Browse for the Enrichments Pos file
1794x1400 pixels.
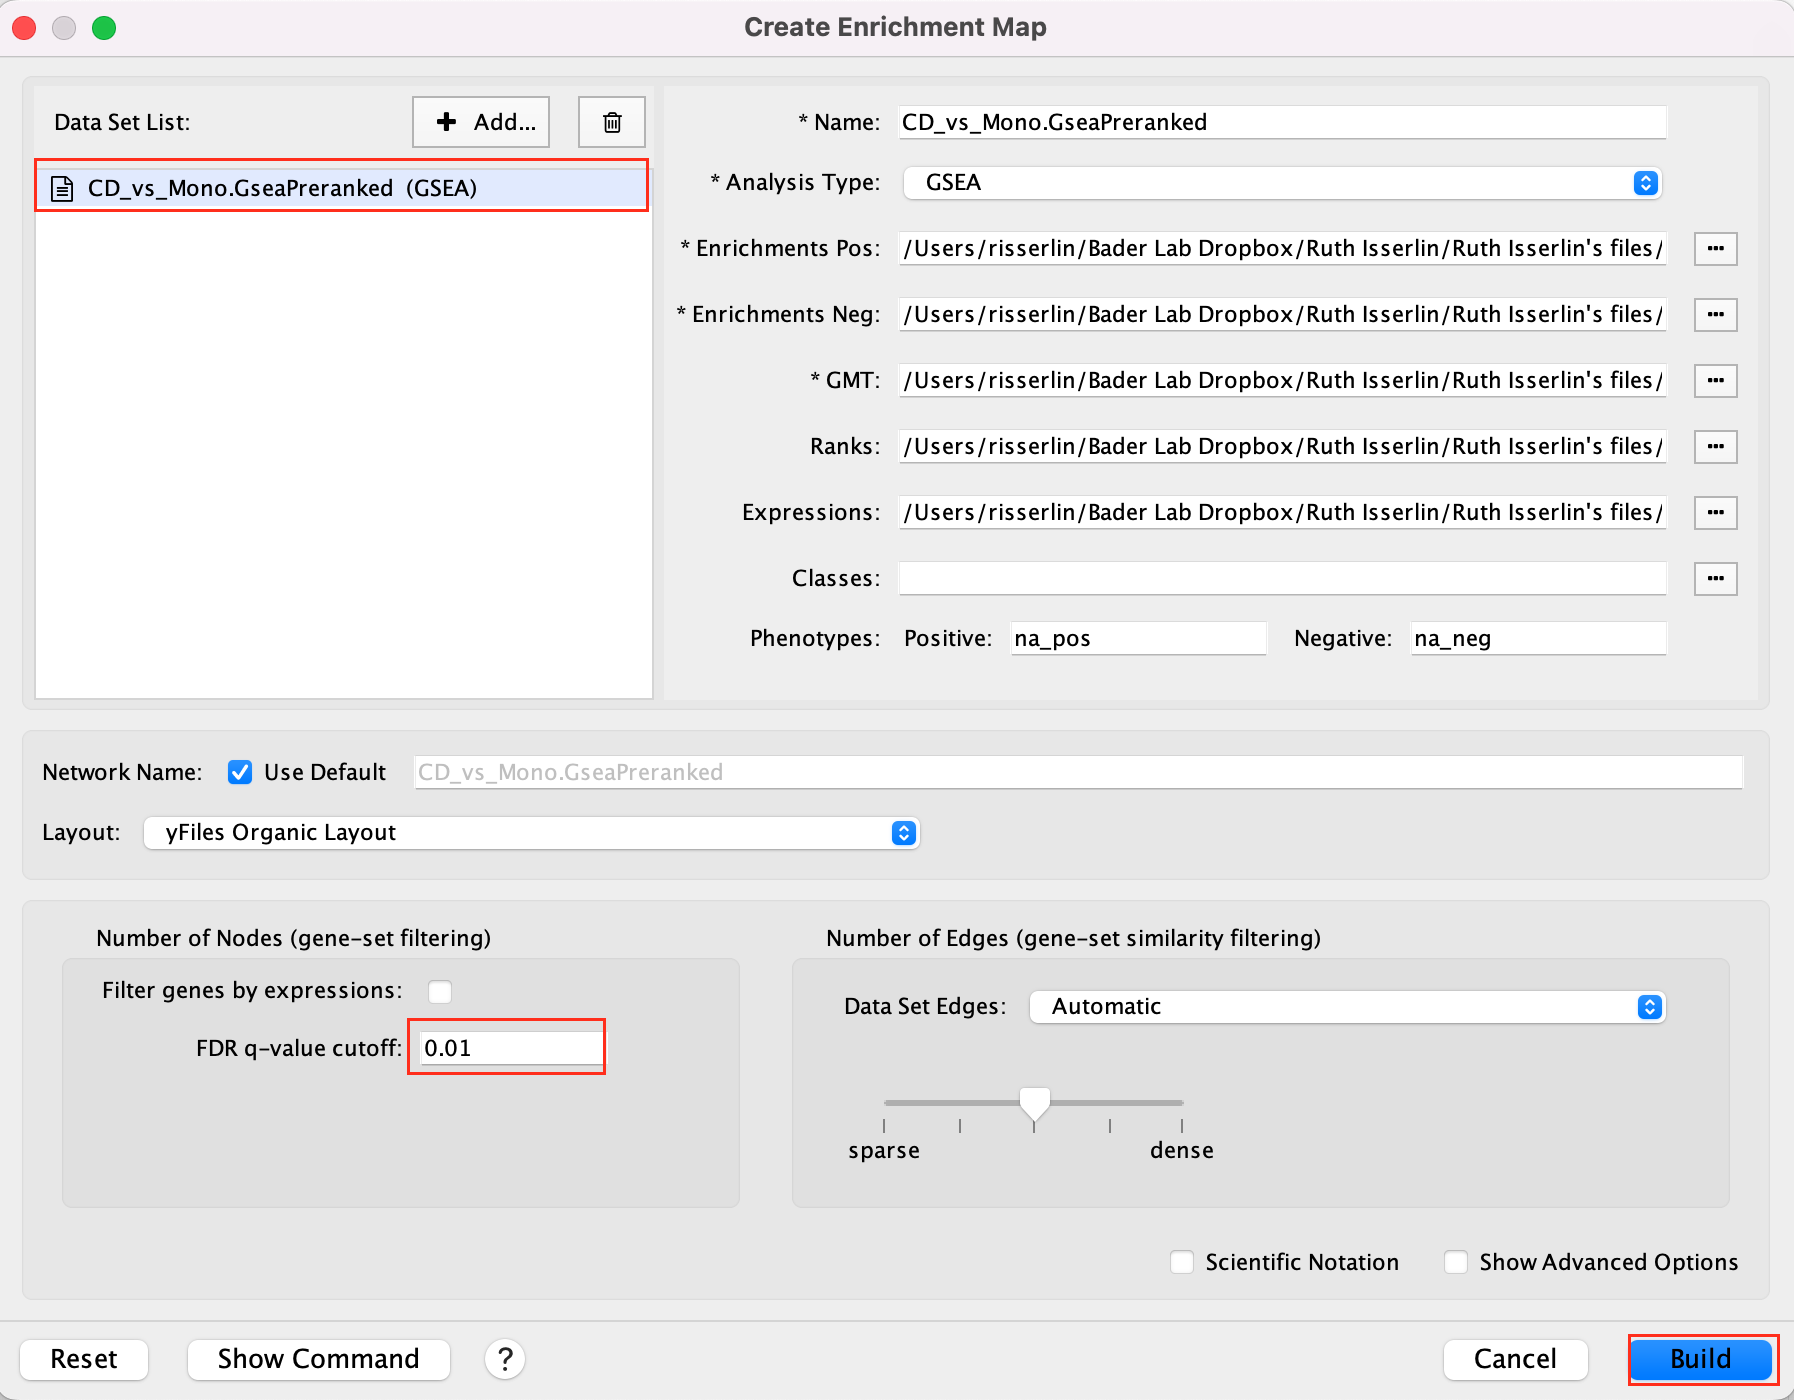coord(1715,248)
